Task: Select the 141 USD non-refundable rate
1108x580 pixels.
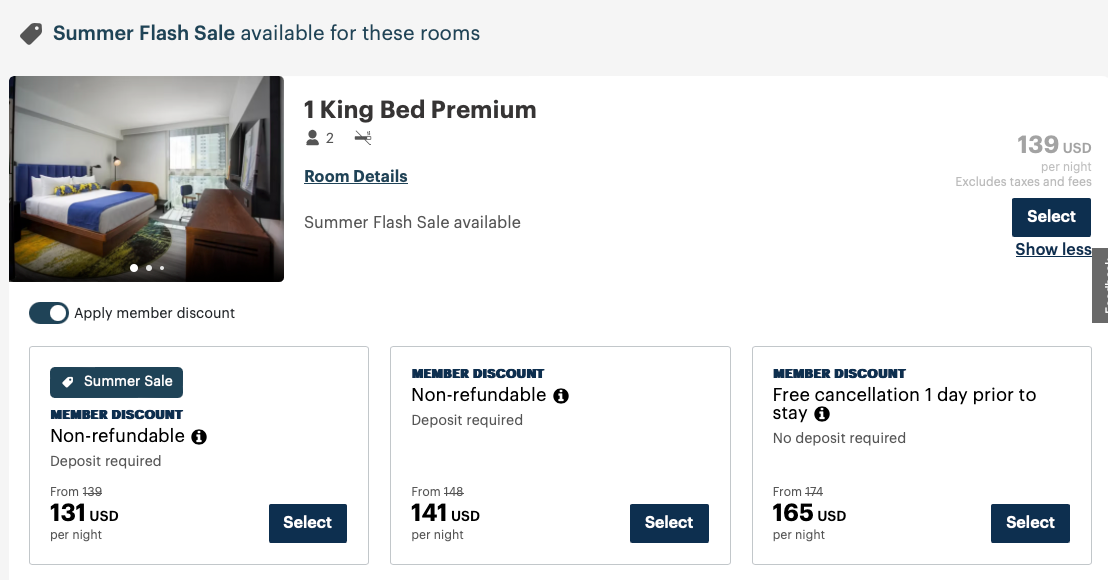Action: (669, 523)
